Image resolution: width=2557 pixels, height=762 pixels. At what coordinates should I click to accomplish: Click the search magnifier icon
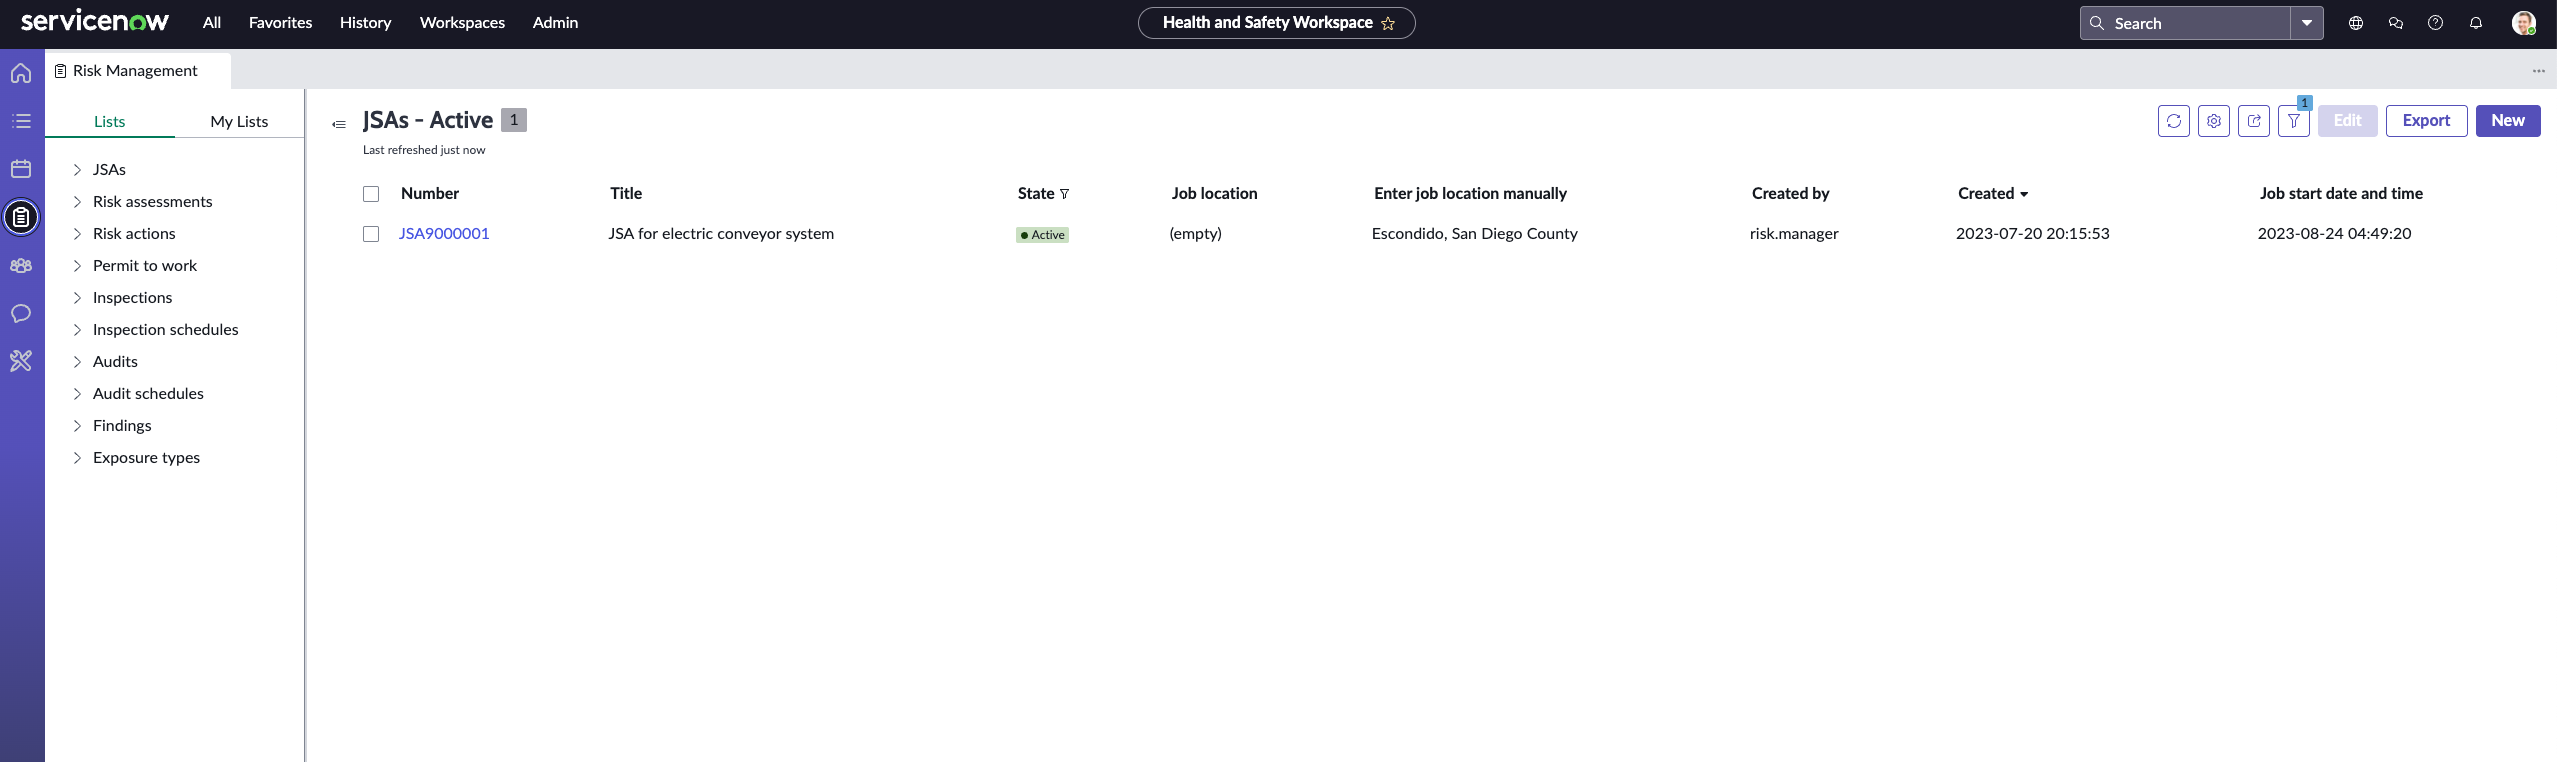(x=2097, y=23)
